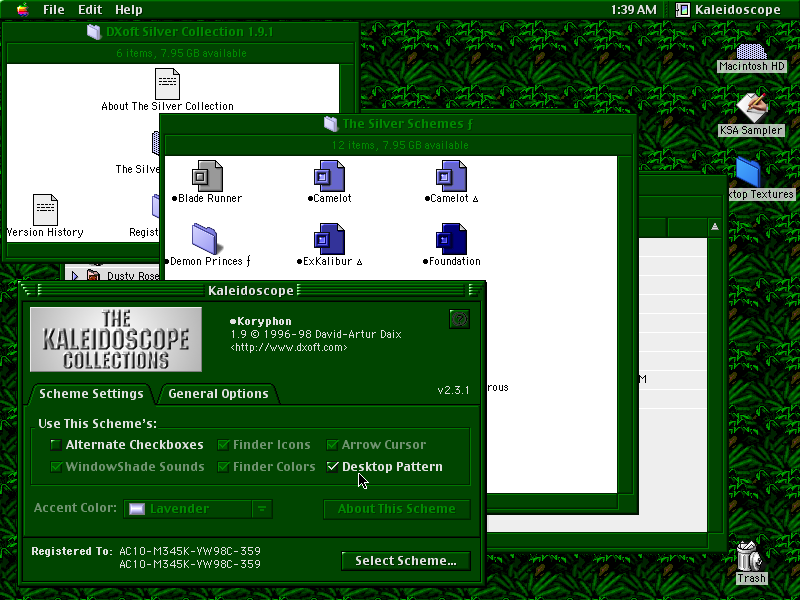Toggle the Arrow Cursor checkbox
The image size is (800, 600).
(332, 445)
